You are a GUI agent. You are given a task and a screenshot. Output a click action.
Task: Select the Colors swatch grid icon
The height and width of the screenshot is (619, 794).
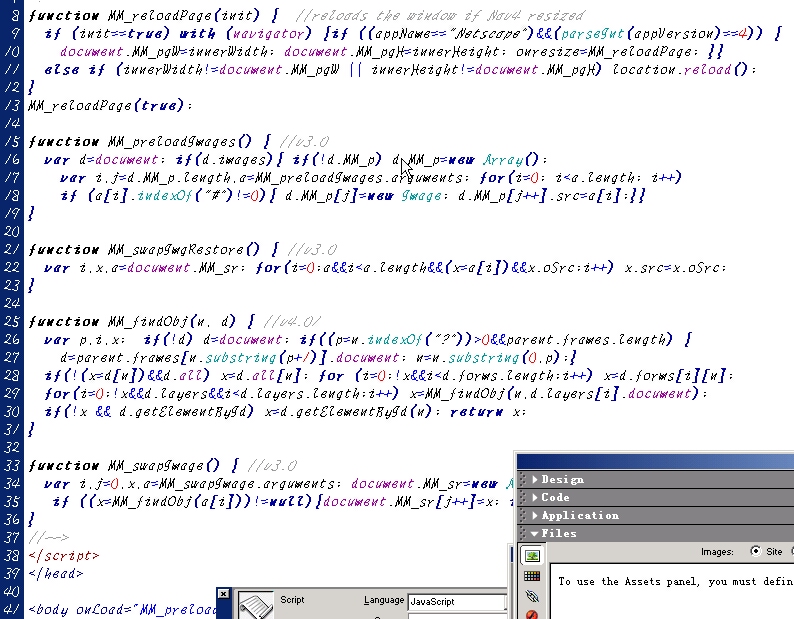pyautogui.click(x=532, y=576)
